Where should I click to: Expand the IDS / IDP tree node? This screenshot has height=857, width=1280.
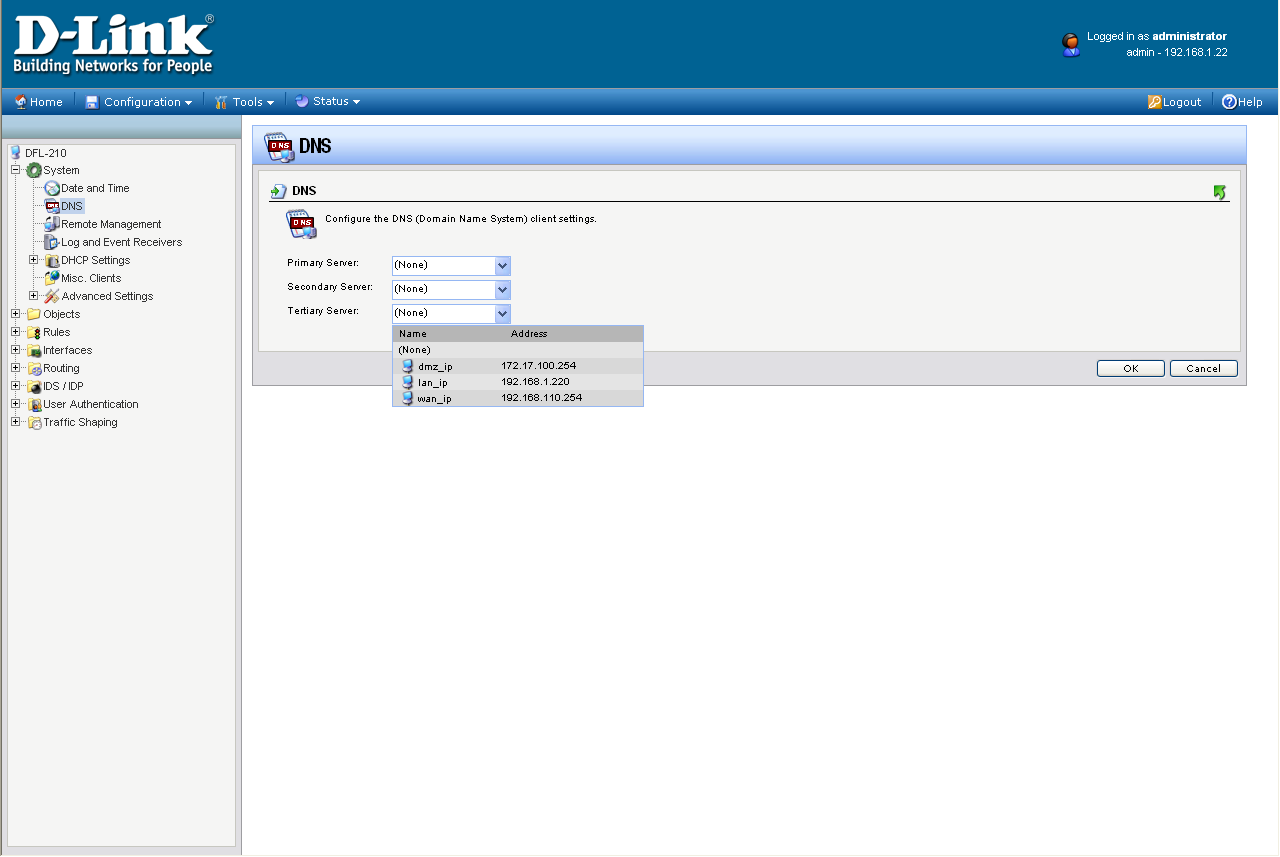16,386
